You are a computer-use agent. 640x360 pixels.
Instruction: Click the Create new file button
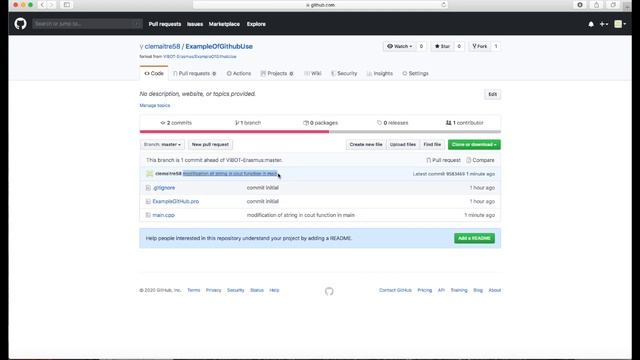366,144
